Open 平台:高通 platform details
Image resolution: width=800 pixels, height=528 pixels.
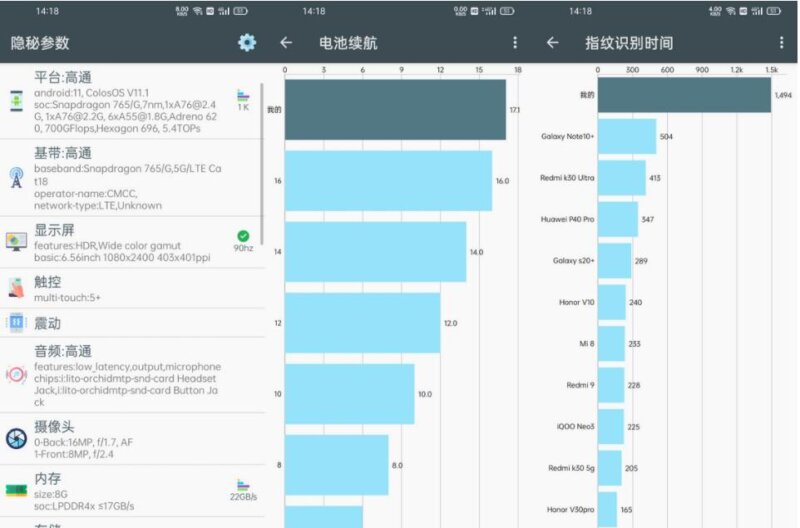tap(132, 102)
